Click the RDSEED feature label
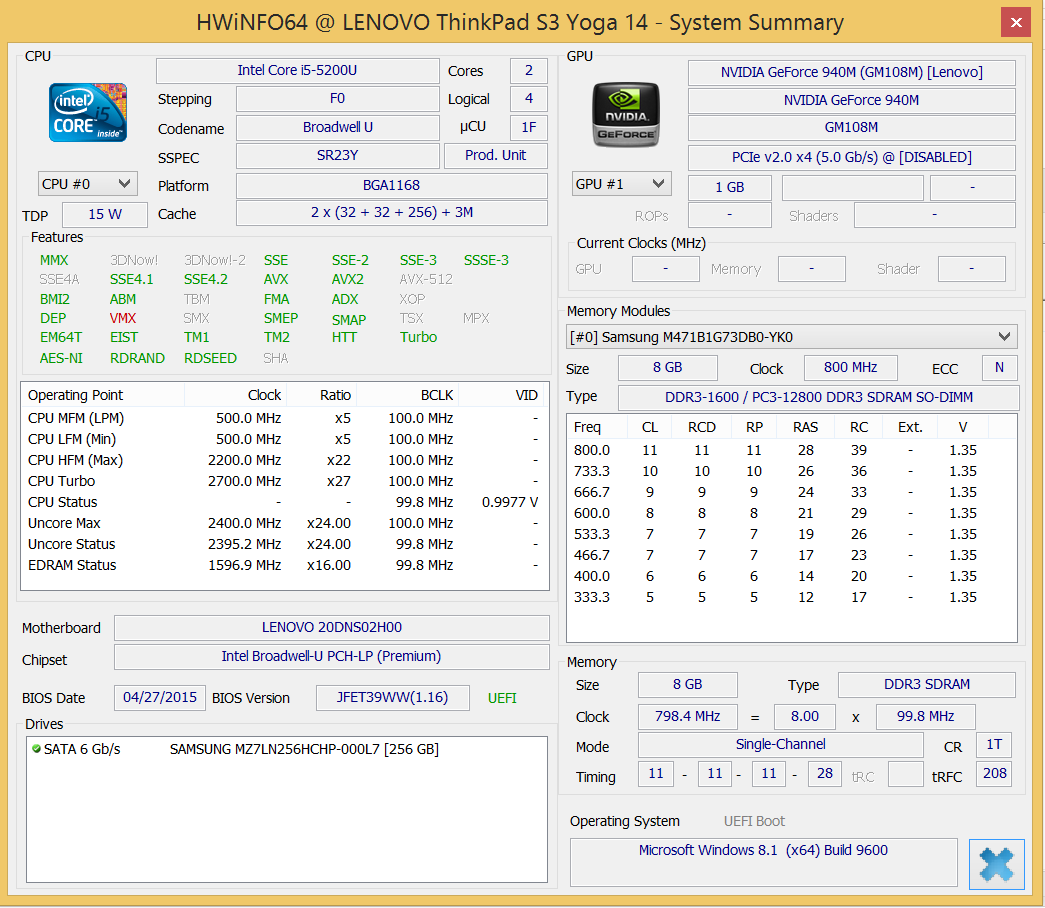The height and width of the screenshot is (908, 1045). click(211, 358)
